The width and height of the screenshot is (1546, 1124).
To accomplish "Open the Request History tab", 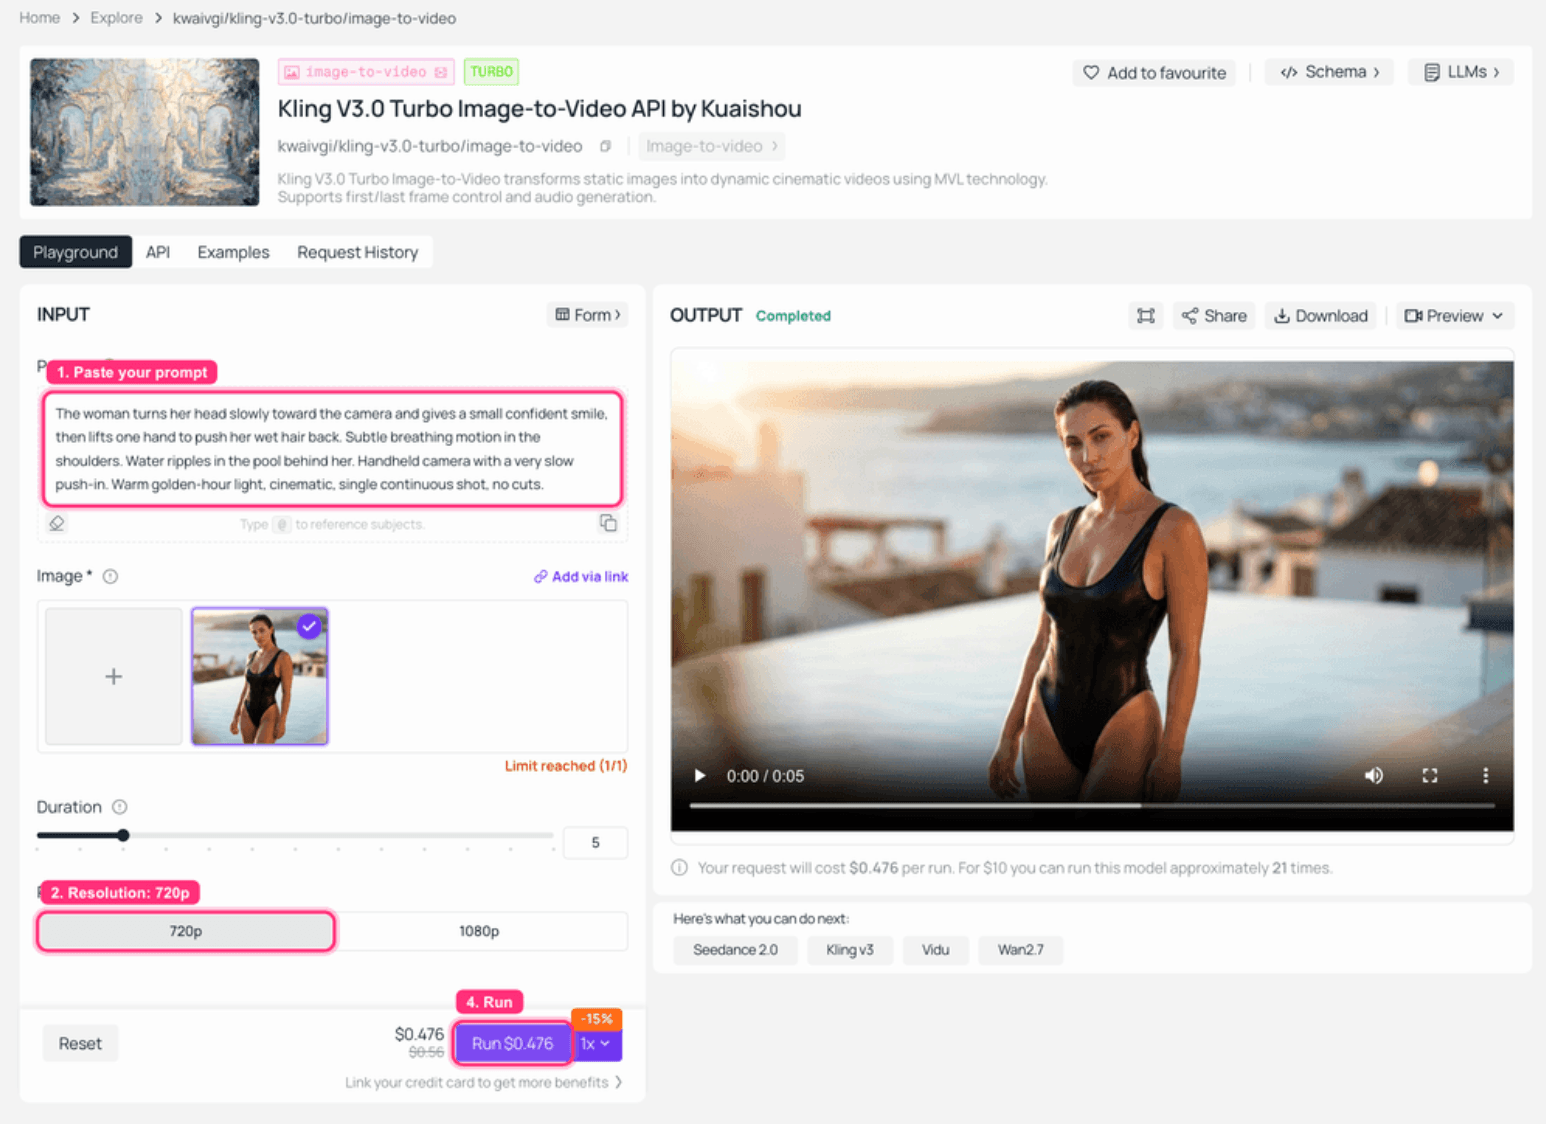I will (357, 252).
